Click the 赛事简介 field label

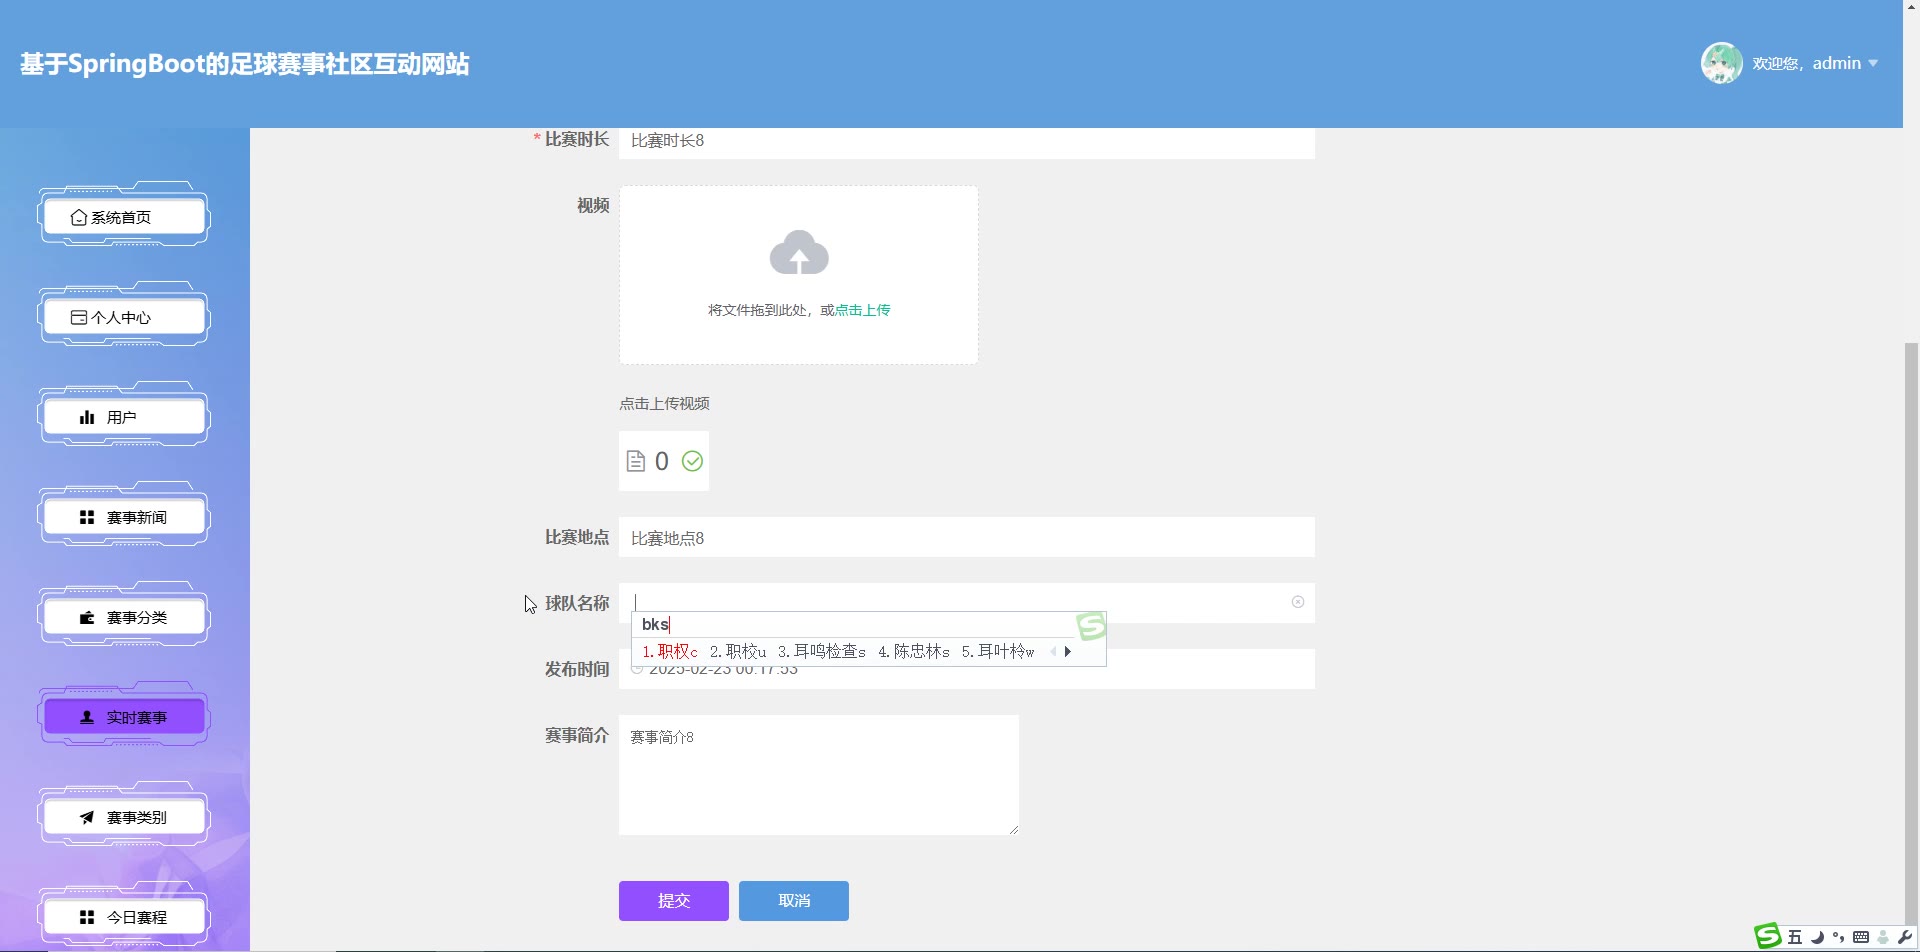click(x=577, y=735)
